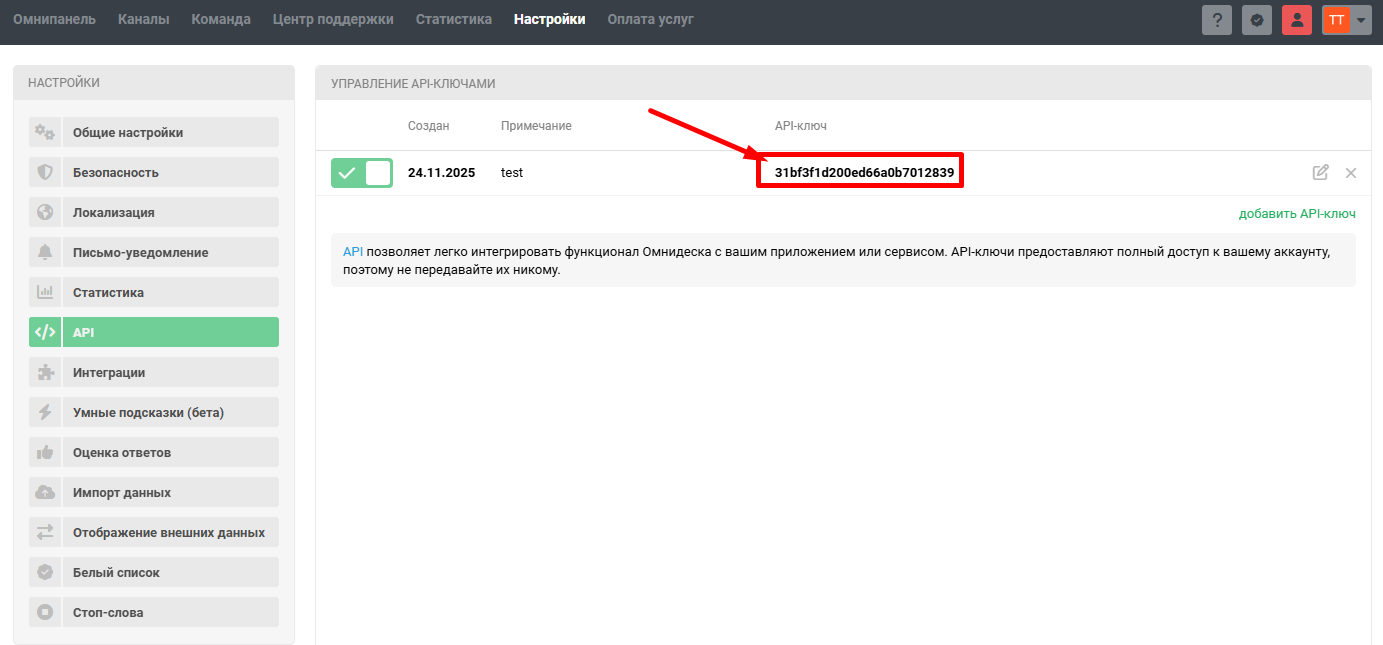1383x645 pixels.
Task: Click the gears icon for Общие настройки
Action: coord(45,132)
